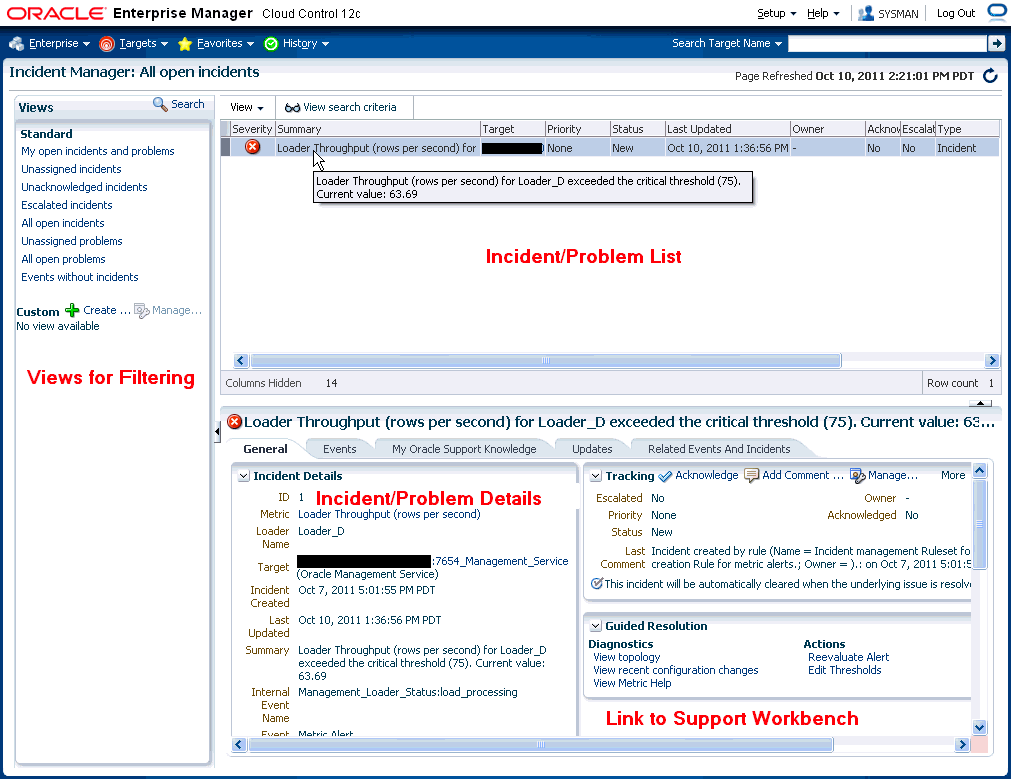Open the Enterprise dropdown menu

click(x=59, y=43)
